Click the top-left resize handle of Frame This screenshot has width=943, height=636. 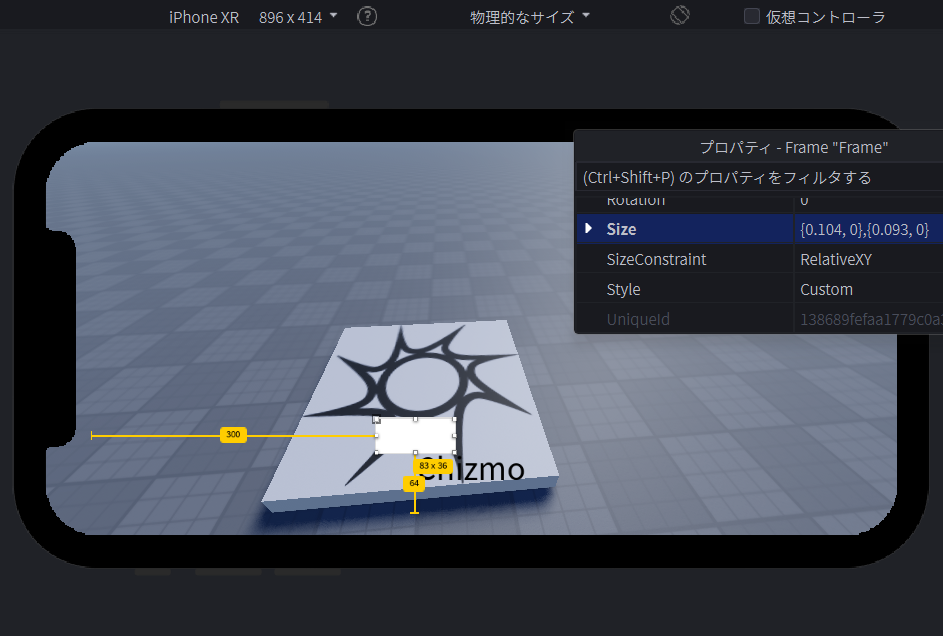pyautogui.click(x=376, y=419)
